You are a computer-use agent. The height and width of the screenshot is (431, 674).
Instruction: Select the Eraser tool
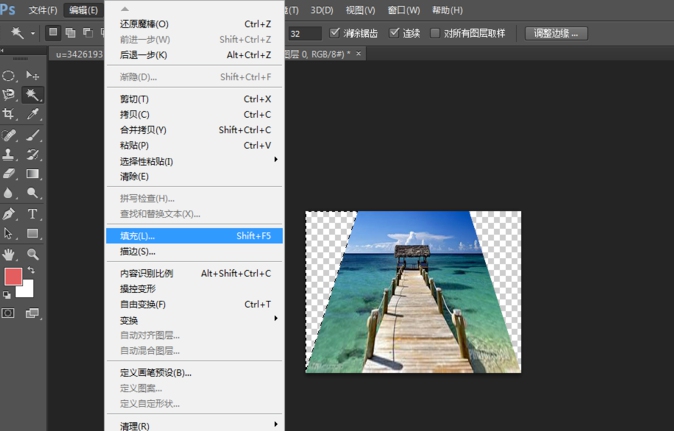pos(8,174)
